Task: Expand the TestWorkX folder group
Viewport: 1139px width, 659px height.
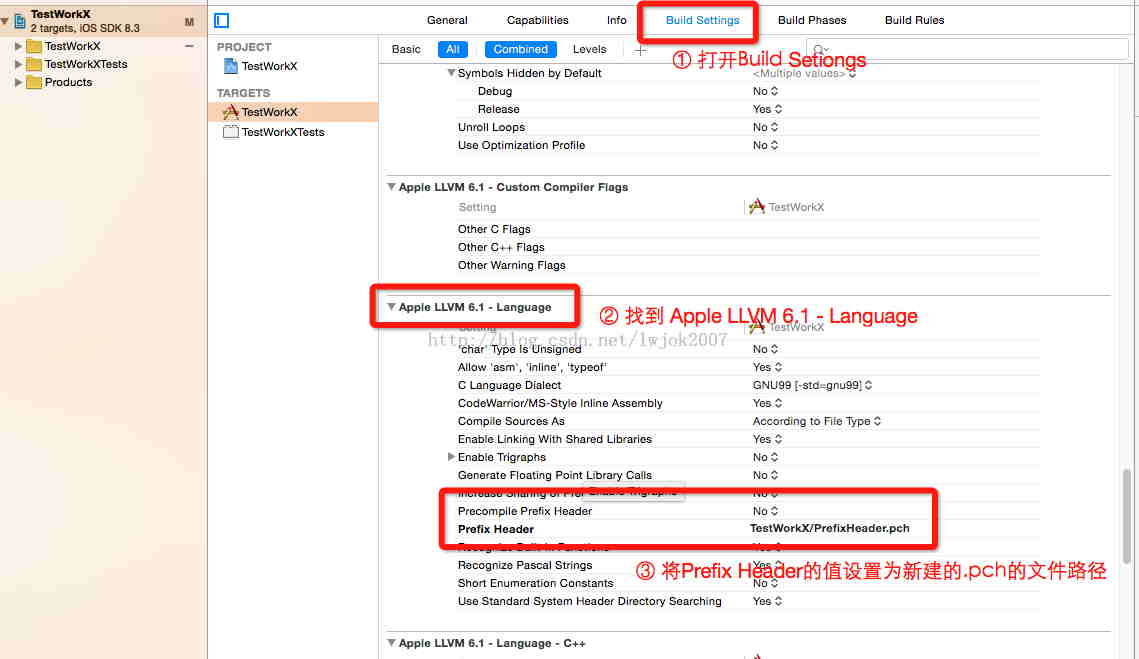Action: pyautogui.click(x=18, y=47)
